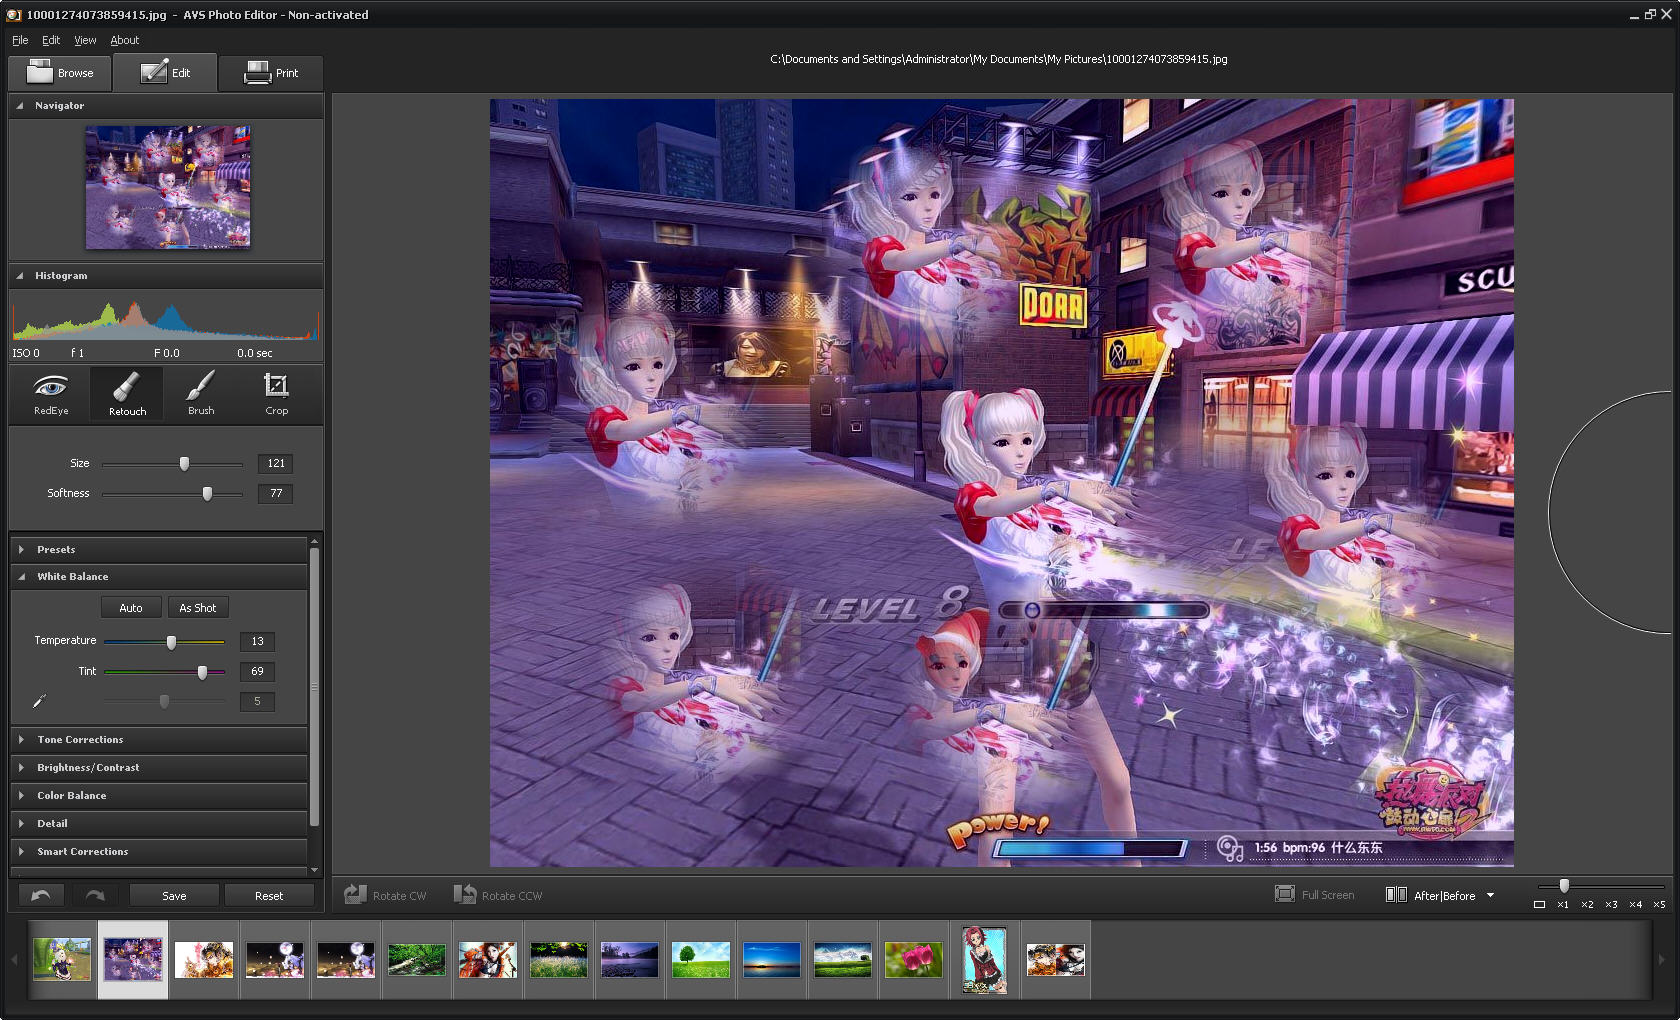Apply Auto white balance

pos(131,607)
